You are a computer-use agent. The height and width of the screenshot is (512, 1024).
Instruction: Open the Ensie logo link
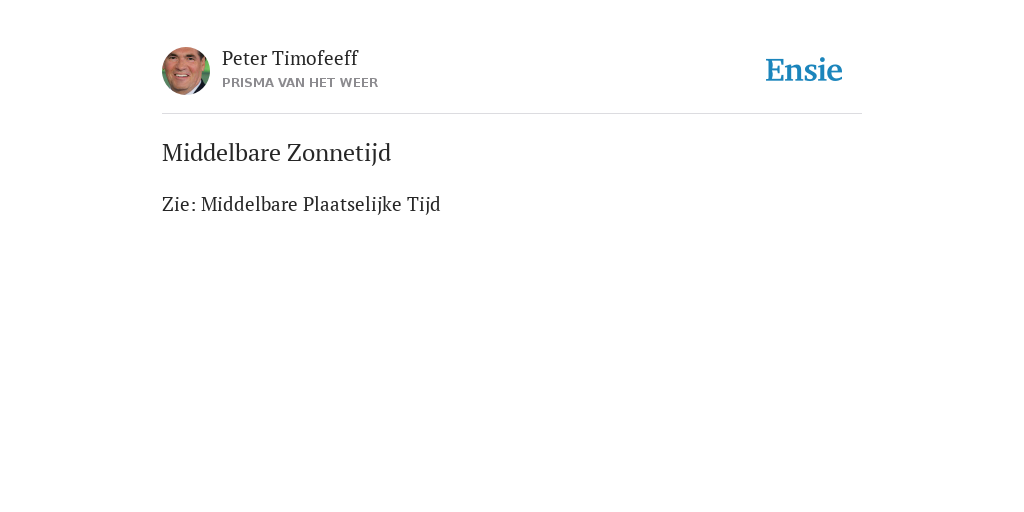pos(804,70)
